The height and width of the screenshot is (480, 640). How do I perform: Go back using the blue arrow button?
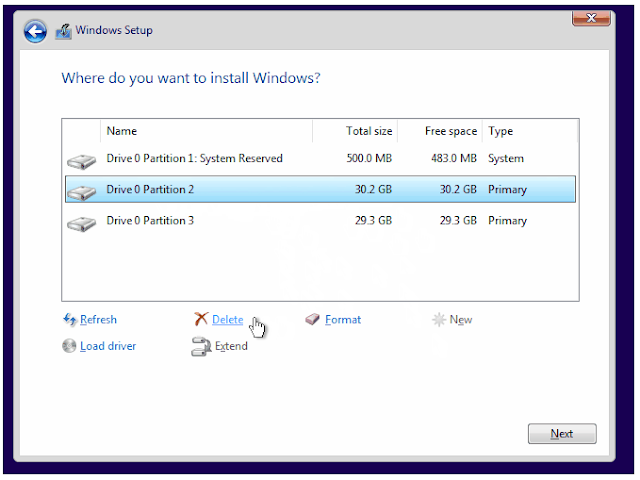pos(35,31)
